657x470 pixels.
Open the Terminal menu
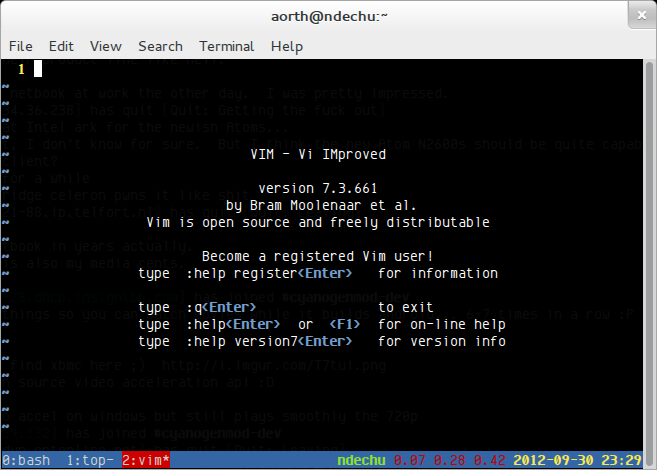[226, 46]
